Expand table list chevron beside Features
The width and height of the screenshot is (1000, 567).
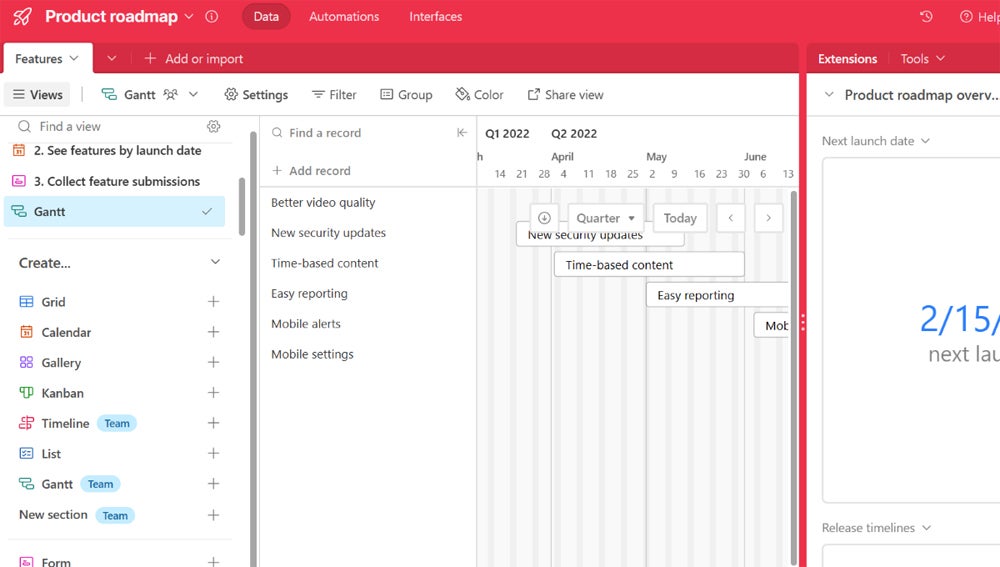[112, 59]
